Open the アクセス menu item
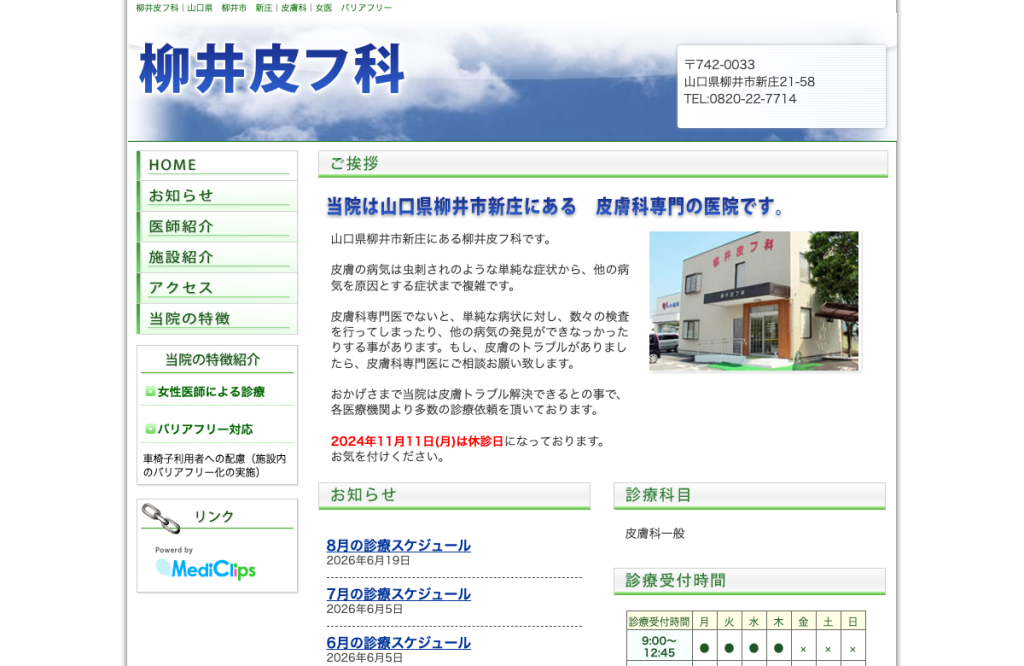Viewport: 1024px width, 666px height. tap(217, 288)
